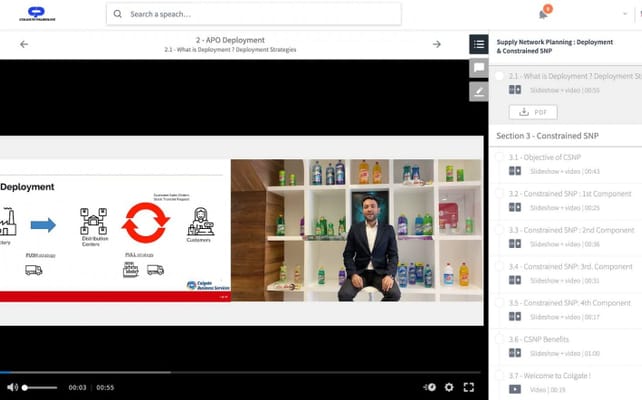Enter fullscreen video mode
The width and height of the screenshot is (642, 400).
tap(468, 387)
